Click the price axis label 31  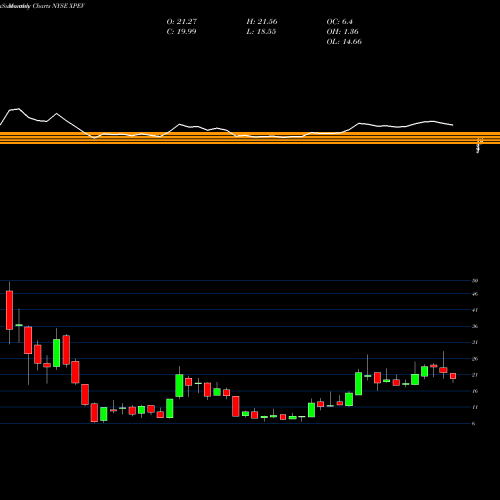coord(475,342)
